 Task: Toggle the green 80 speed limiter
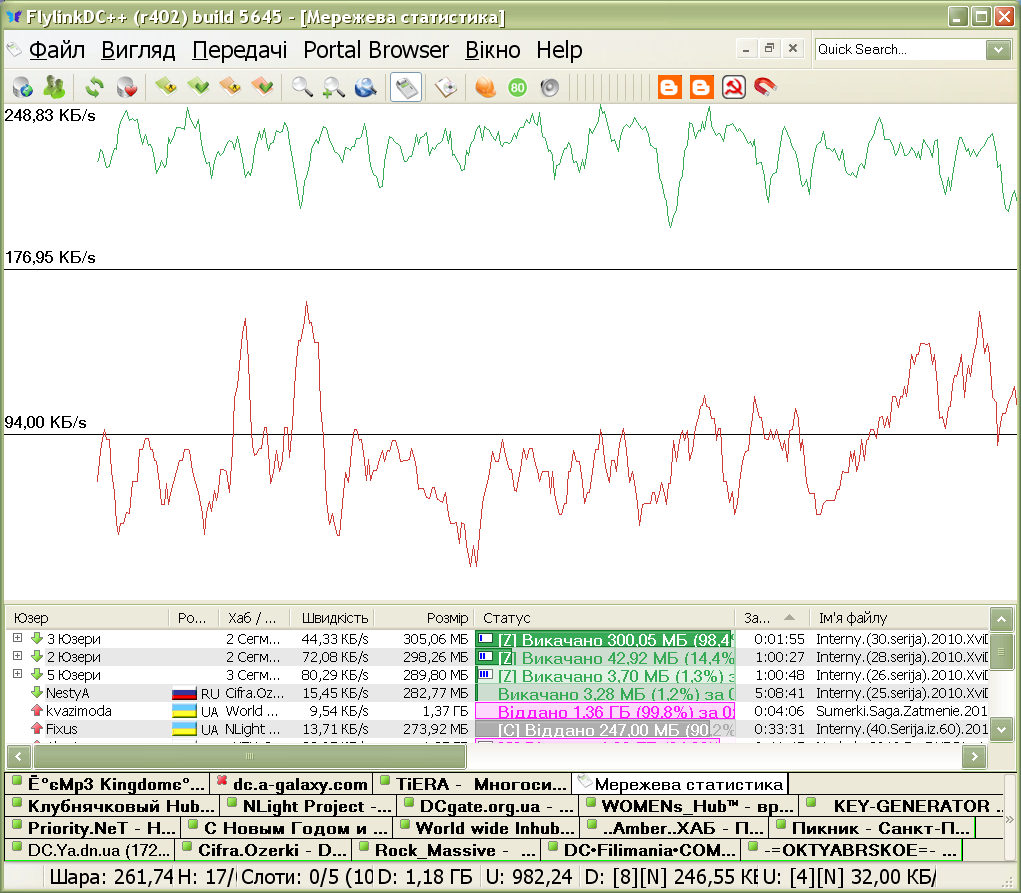tap(517, 88)
